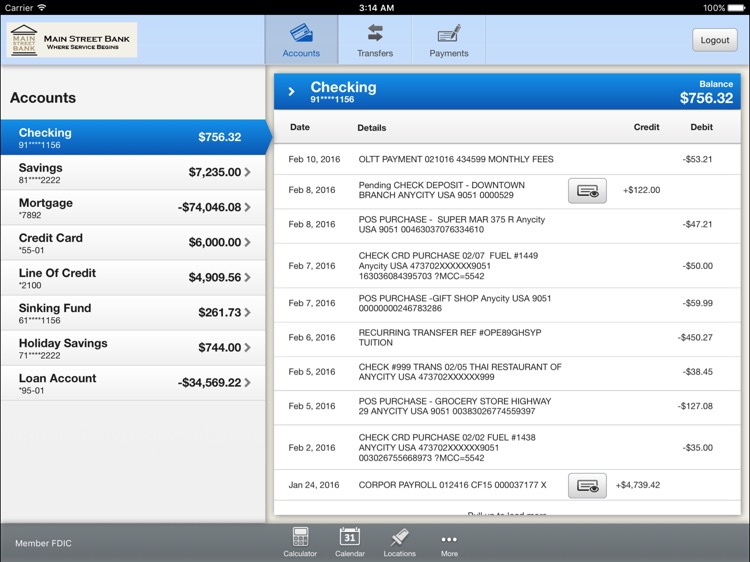Open CHECK CRD PURCHASE FUEL #1449 transaction
Viewport: 750px width, 562px height.
coord(507,266)
